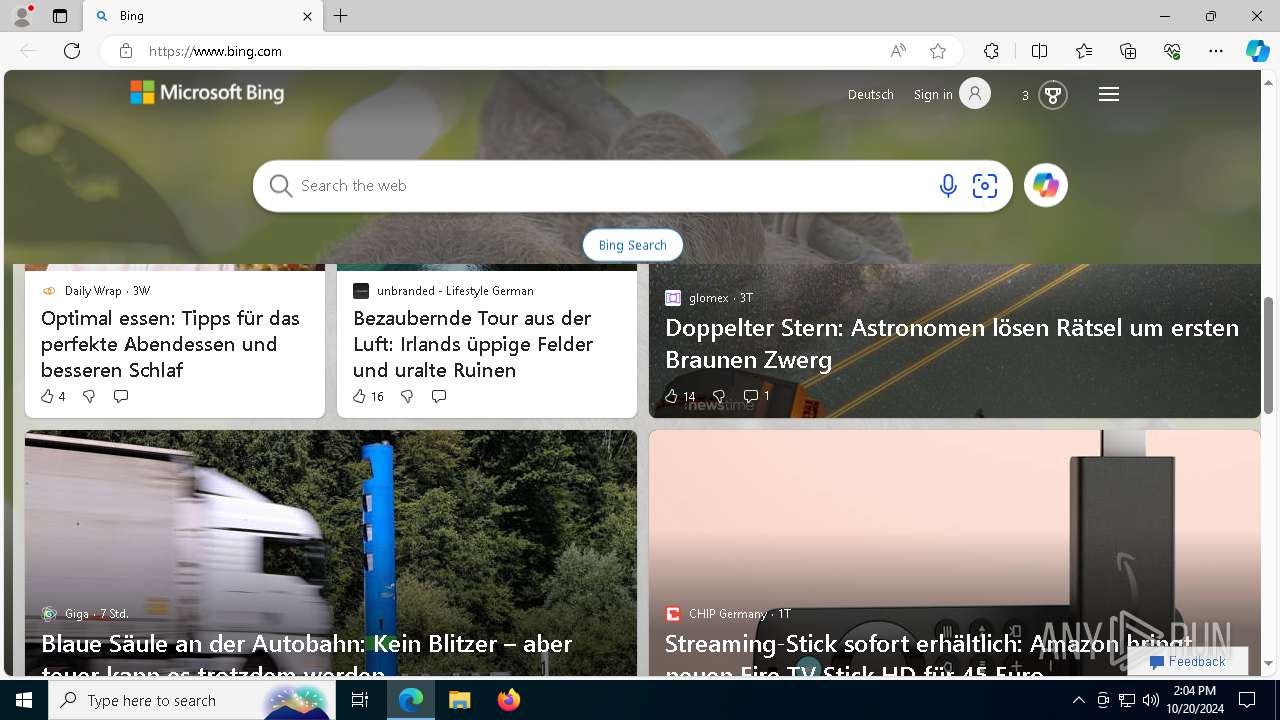Open Bezaubernde Tour aus der Luft headline
Viewport: 1280px width, 720px height.
coord(473,344)
